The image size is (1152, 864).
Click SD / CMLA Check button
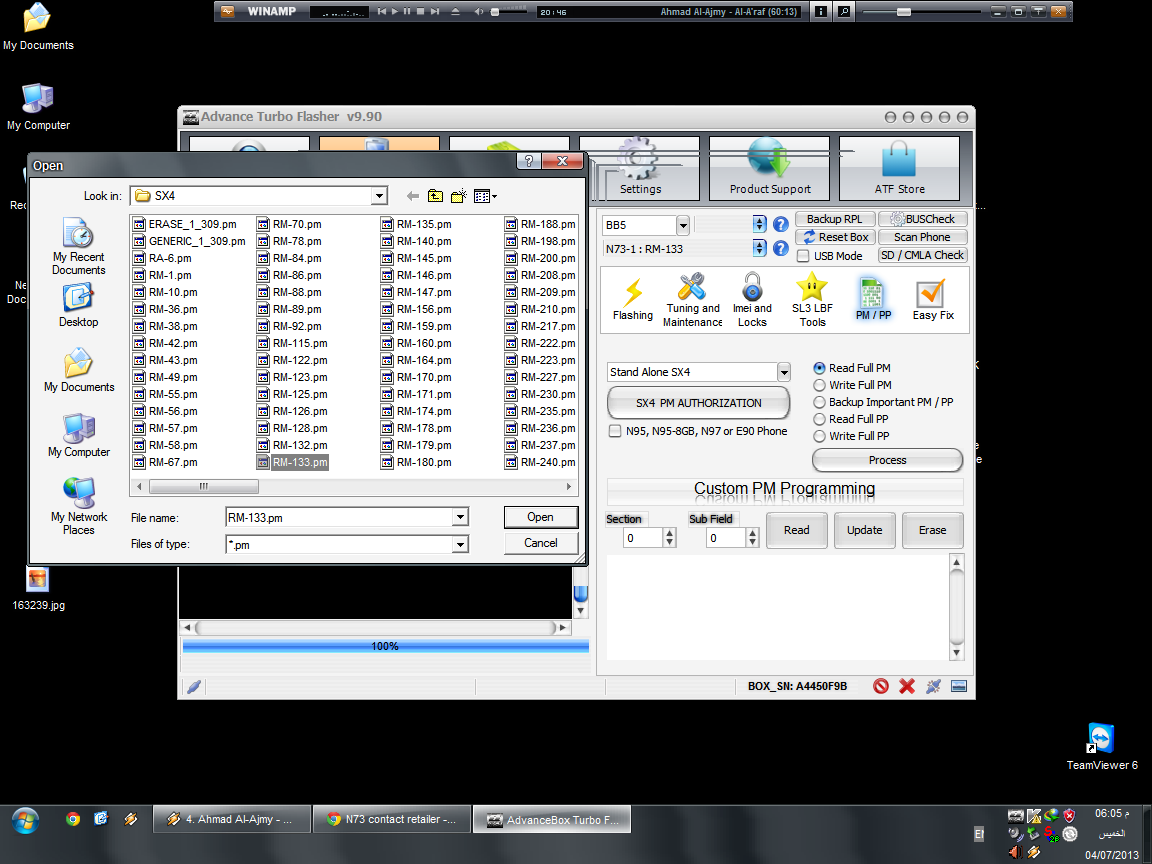tap(922, 255)
